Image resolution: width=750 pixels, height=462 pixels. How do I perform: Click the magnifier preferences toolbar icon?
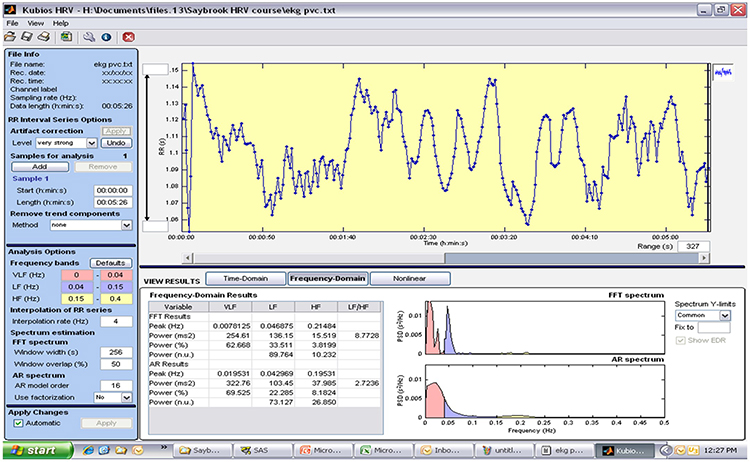coord(89,36)
